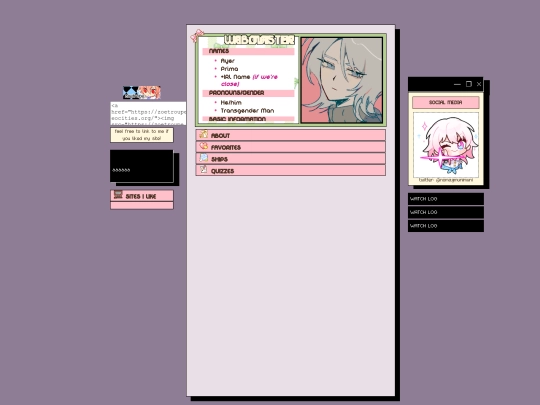The image size is (540, 405).
Task: Expand the ABOUT section
Action: click(x=291, y=135)
